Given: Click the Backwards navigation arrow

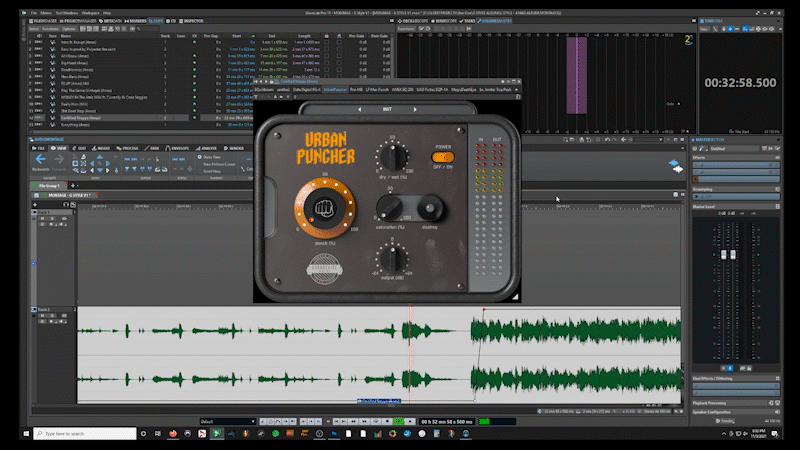Looking at the screenshot, I should point(40,160).
